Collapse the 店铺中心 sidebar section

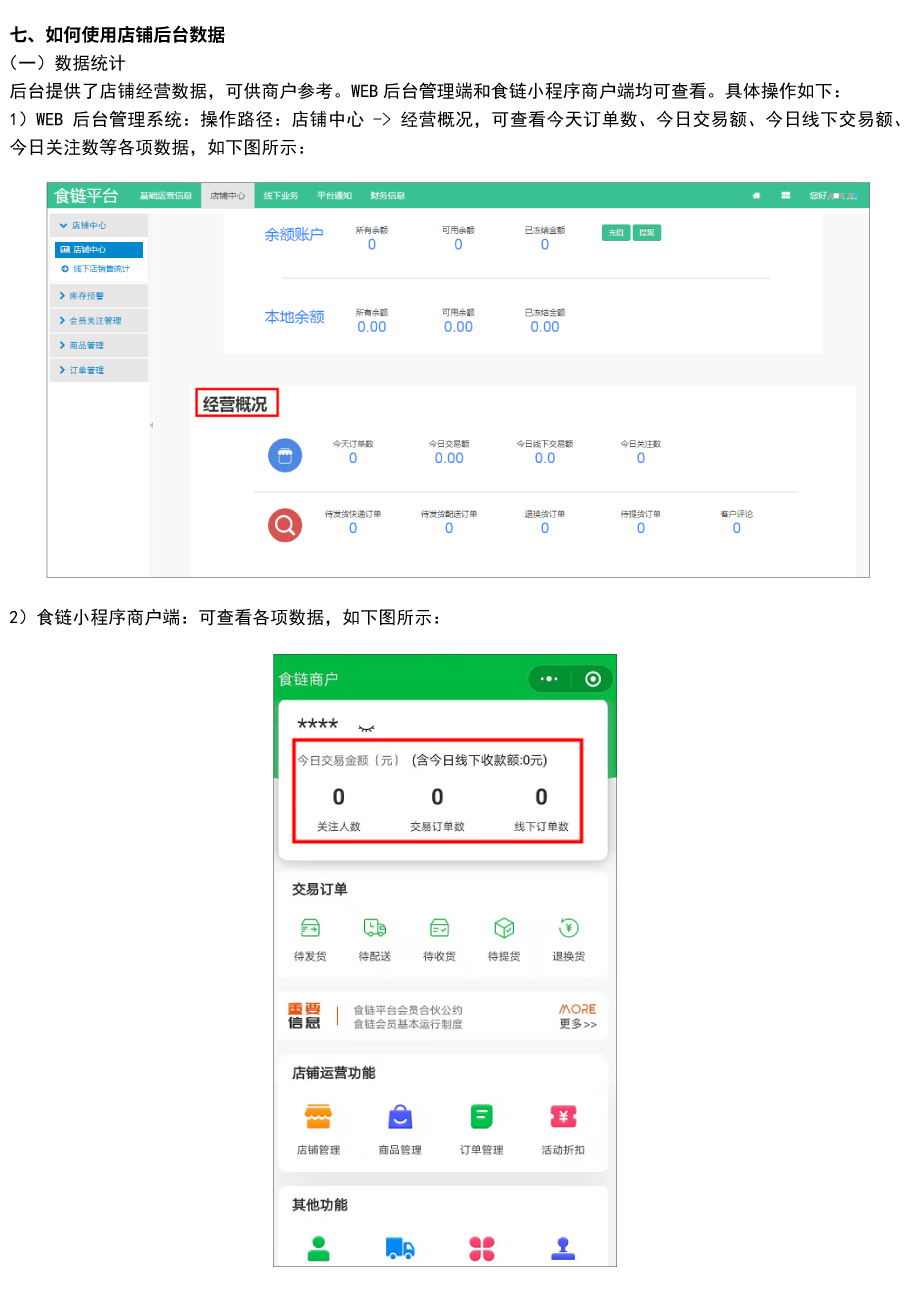tap(98, 226)
